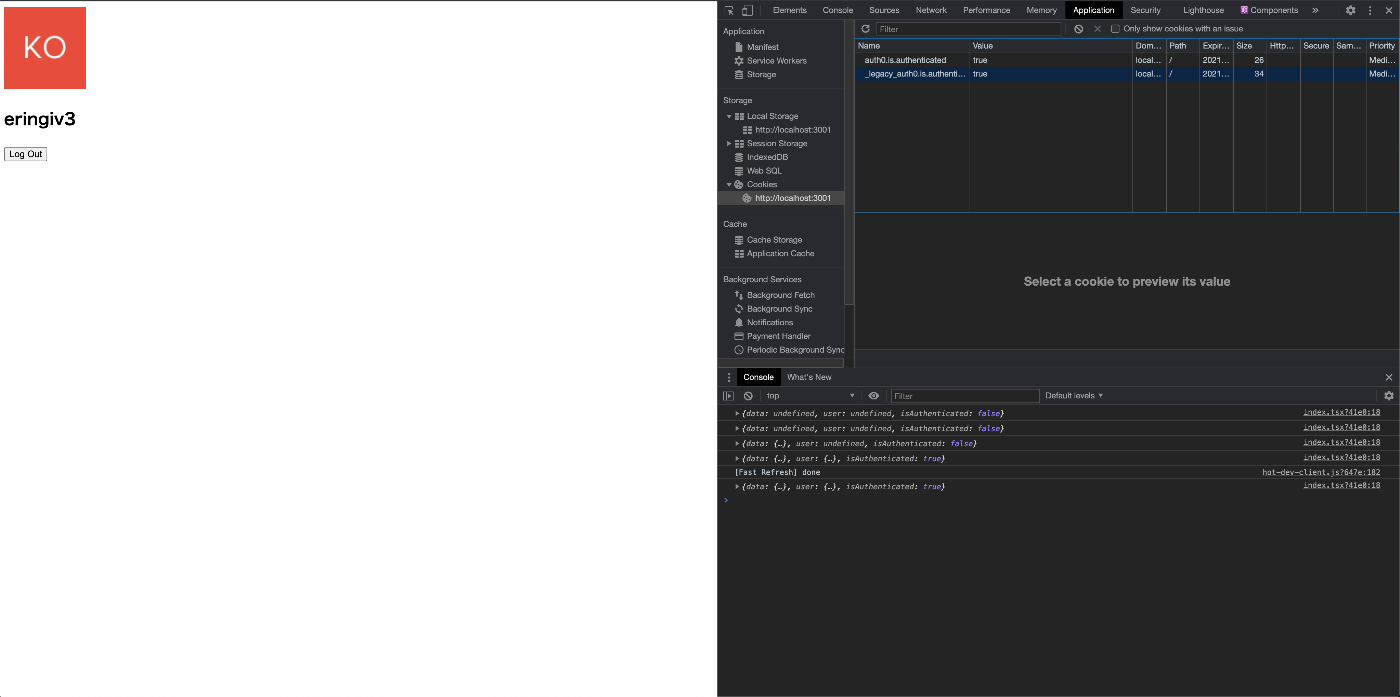
Task: Expand the Session Storage tree node
Action: pyautogui.click(x=729, y=144)
